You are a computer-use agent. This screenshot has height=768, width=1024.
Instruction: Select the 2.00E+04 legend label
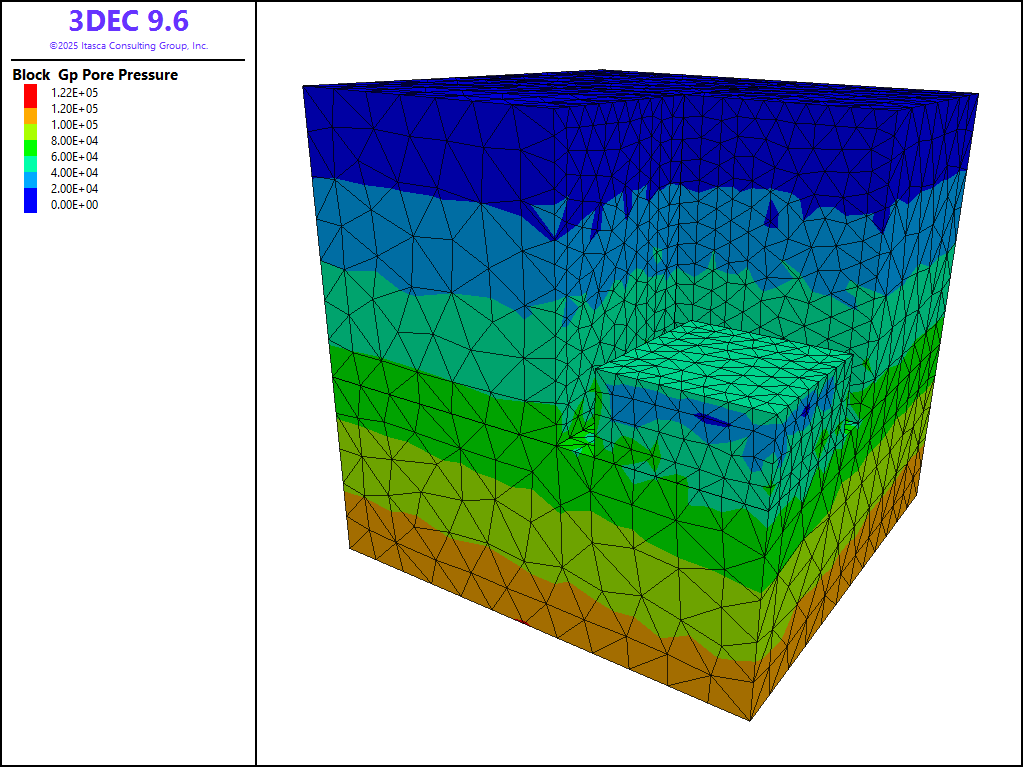click(x=74, y=189)
